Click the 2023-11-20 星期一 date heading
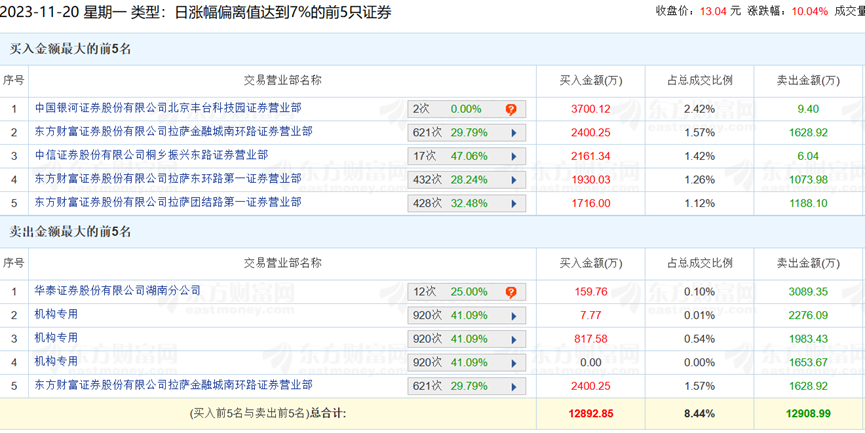 63,12
